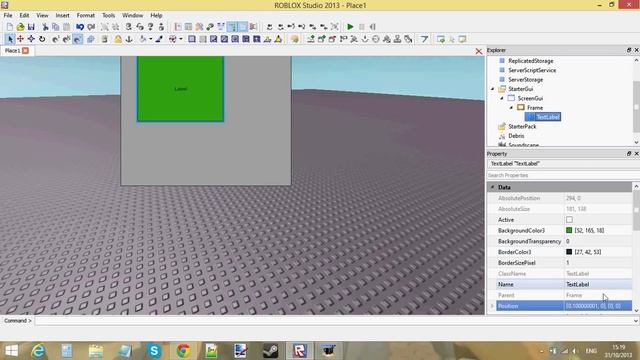The width and height of the screenshot is (640, 360).
Task: Click the wrench and hammer toolbar icon
Action: pyautogui.click(x=199, y=27)
